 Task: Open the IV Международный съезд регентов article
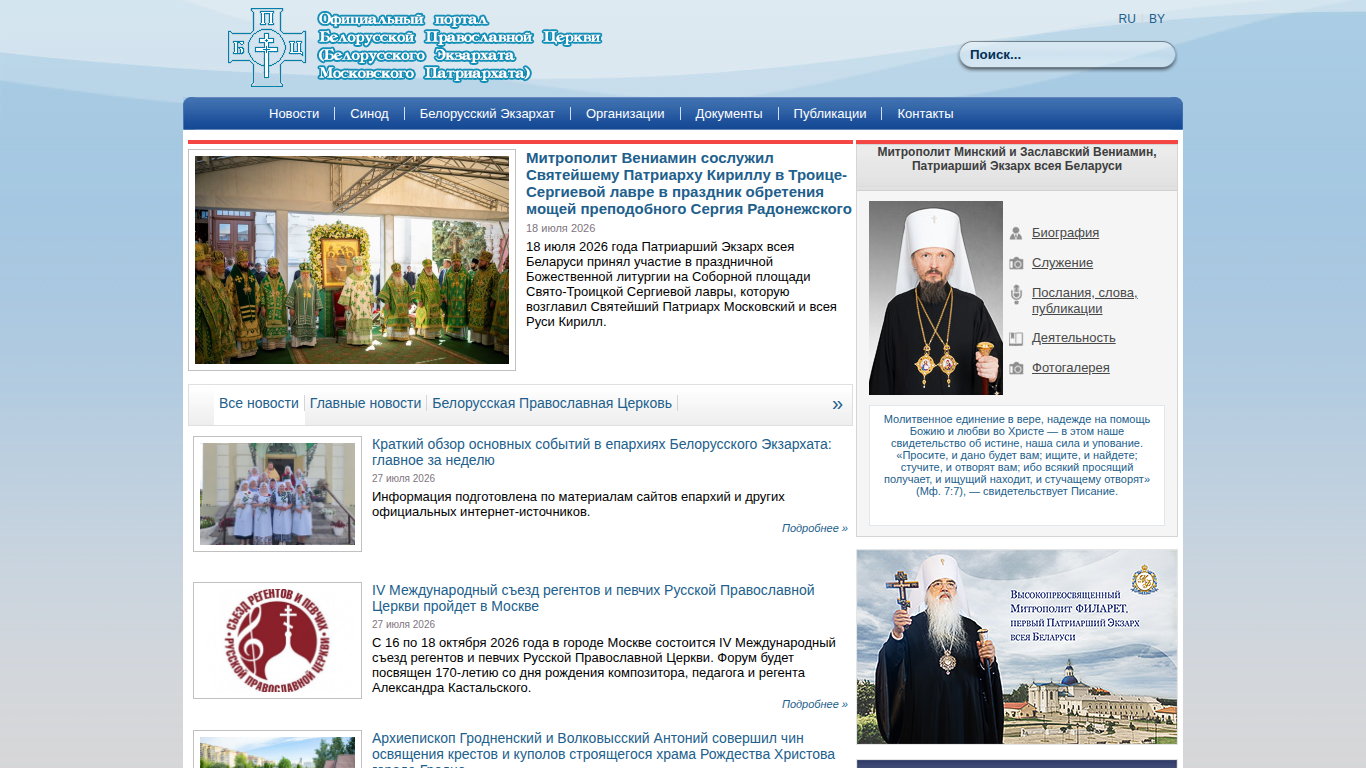(593, 598)
